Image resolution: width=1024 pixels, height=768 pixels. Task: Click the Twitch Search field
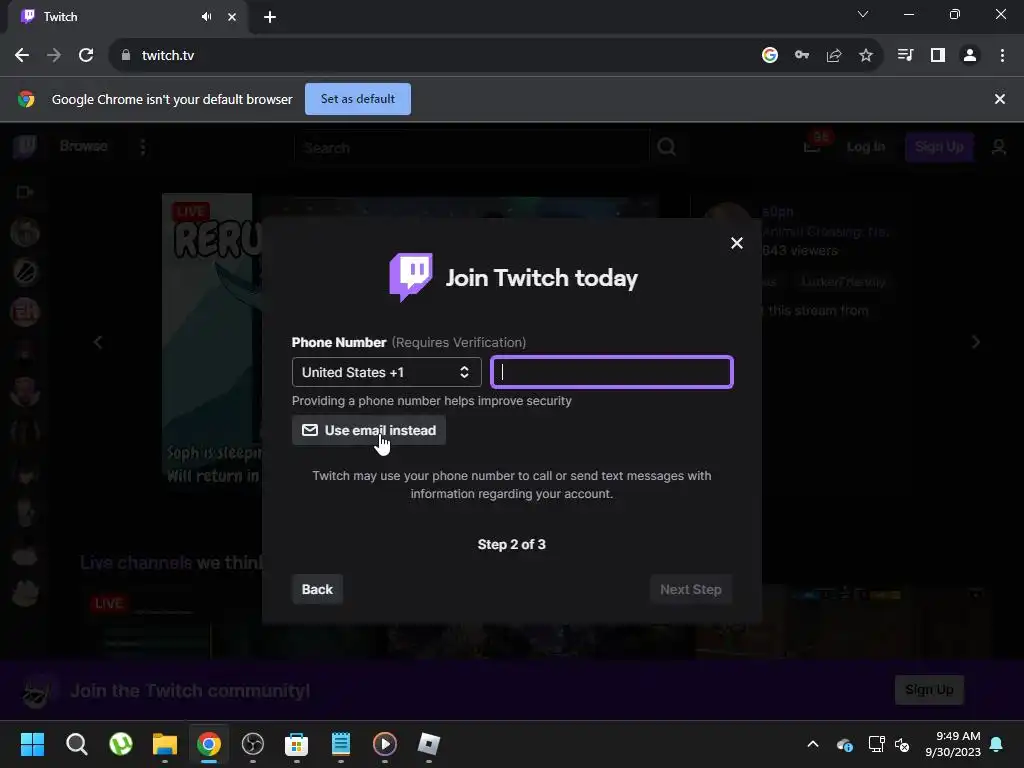pos(472,148)
